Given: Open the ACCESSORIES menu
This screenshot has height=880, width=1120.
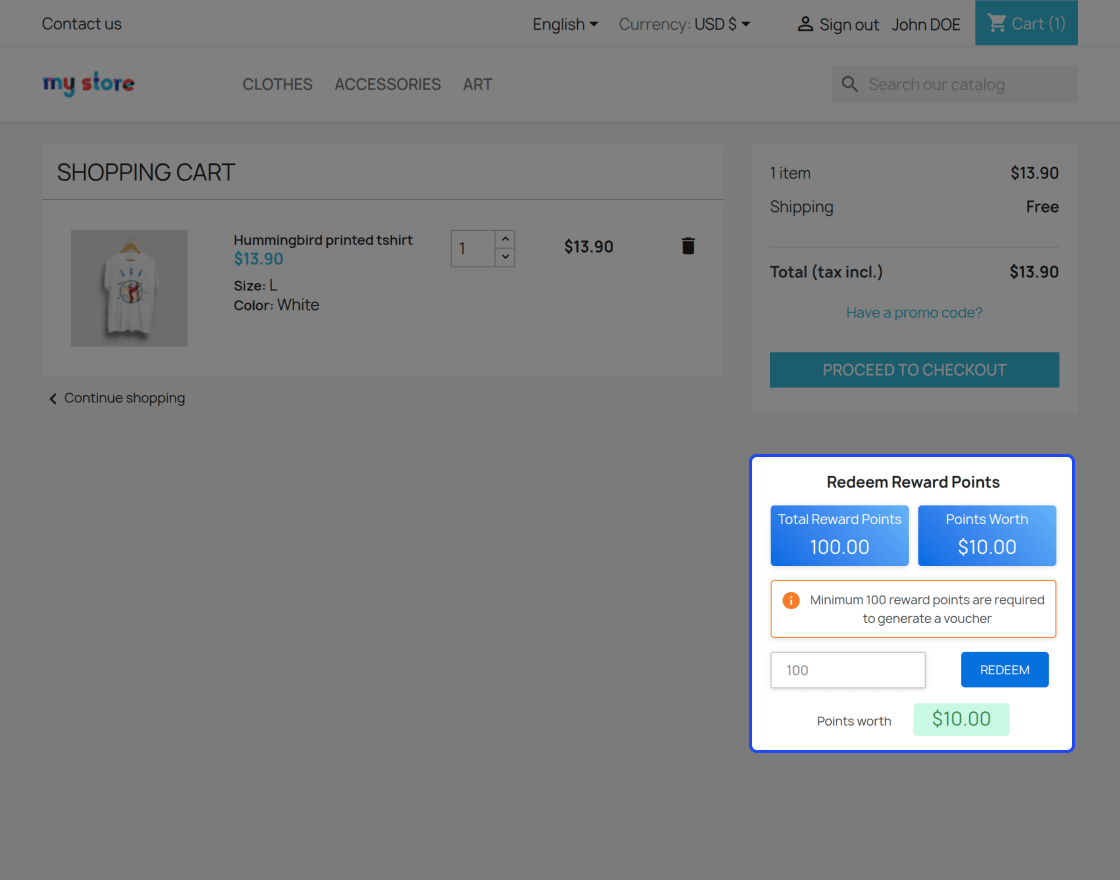Looking at the screenshot, I should 388,84.
